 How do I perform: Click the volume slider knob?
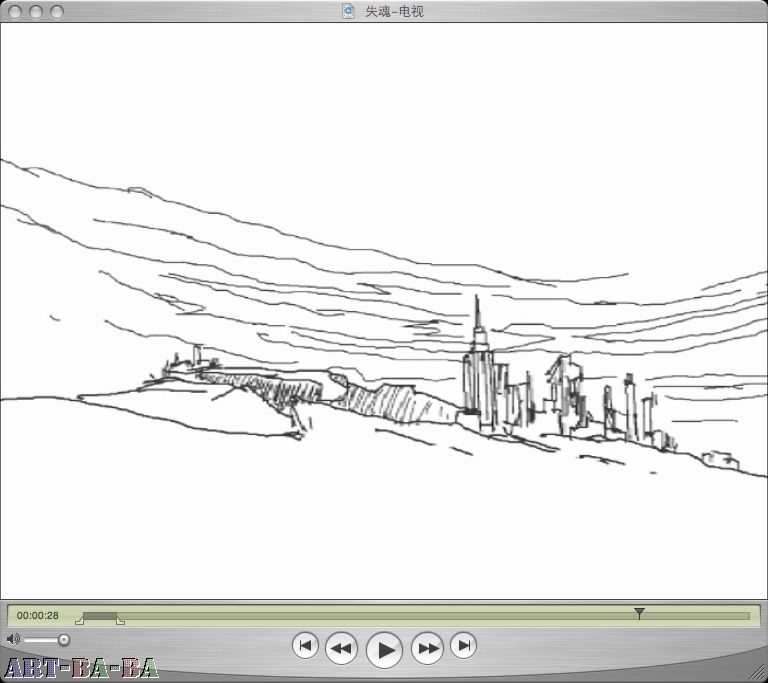click(64, 639)
